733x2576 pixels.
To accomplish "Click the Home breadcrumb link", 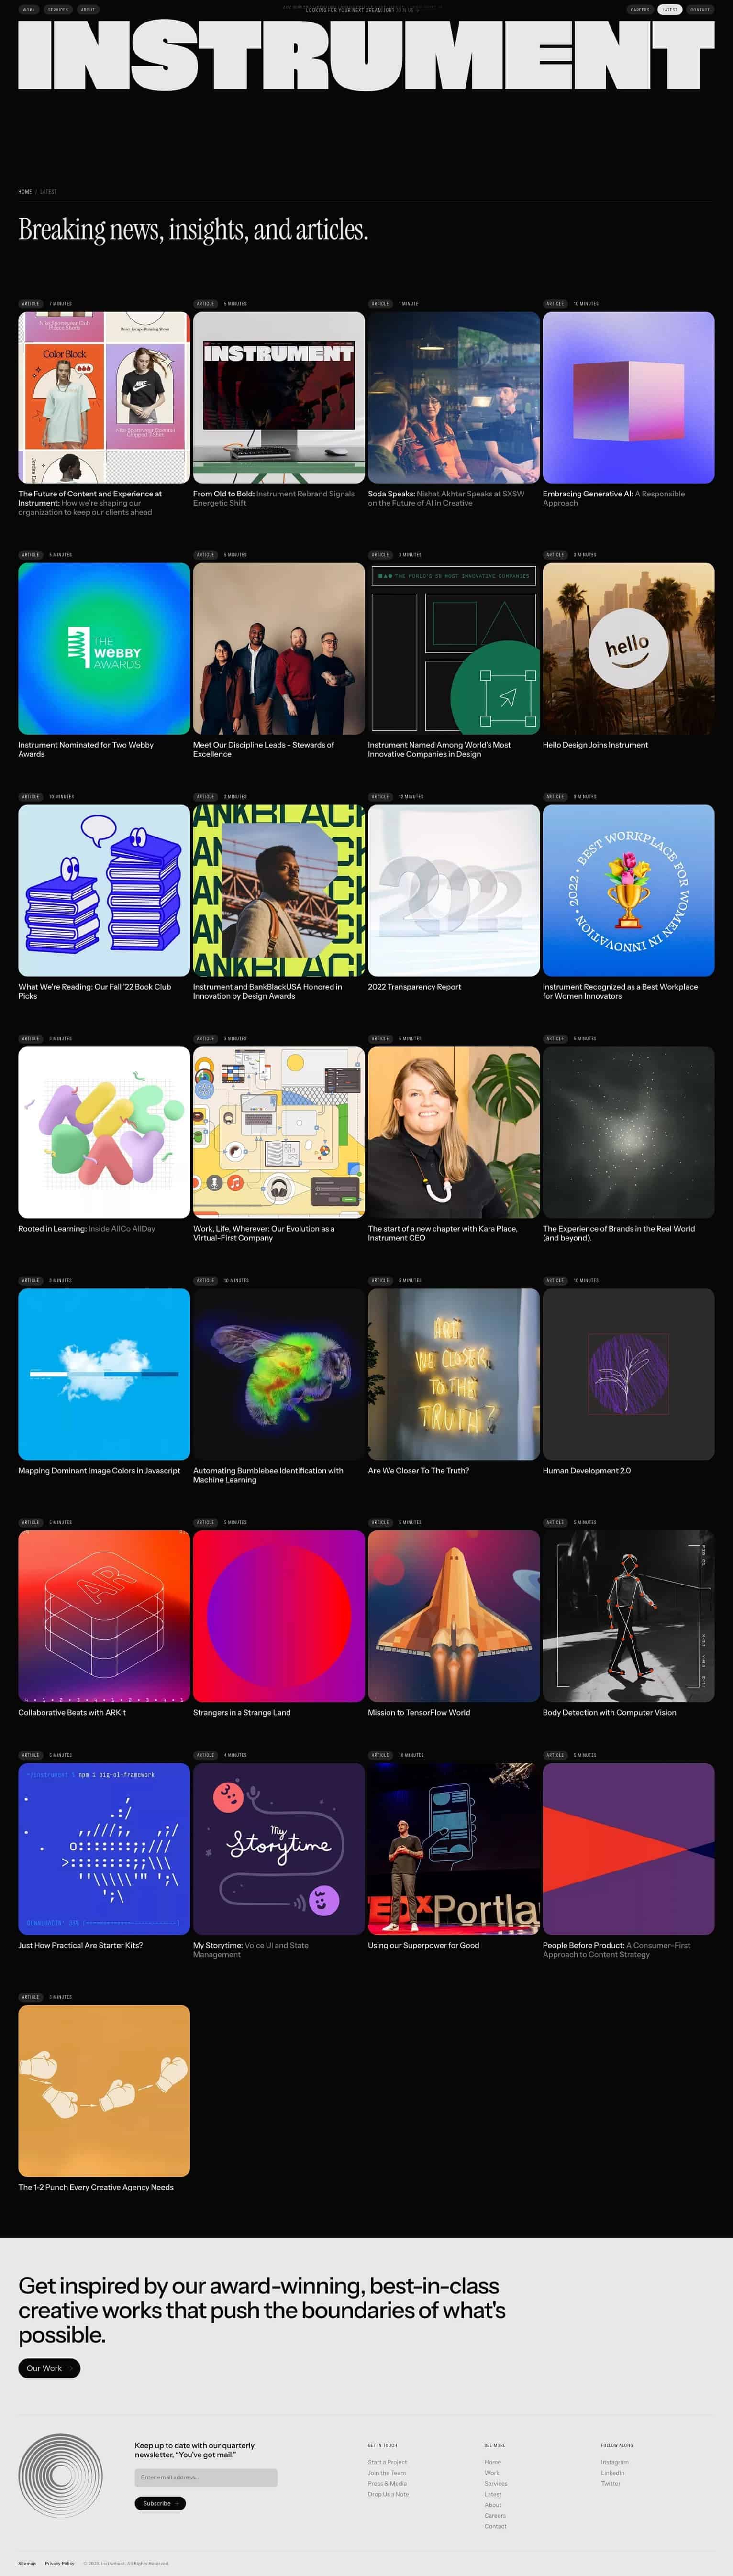I will coord(25,192).
